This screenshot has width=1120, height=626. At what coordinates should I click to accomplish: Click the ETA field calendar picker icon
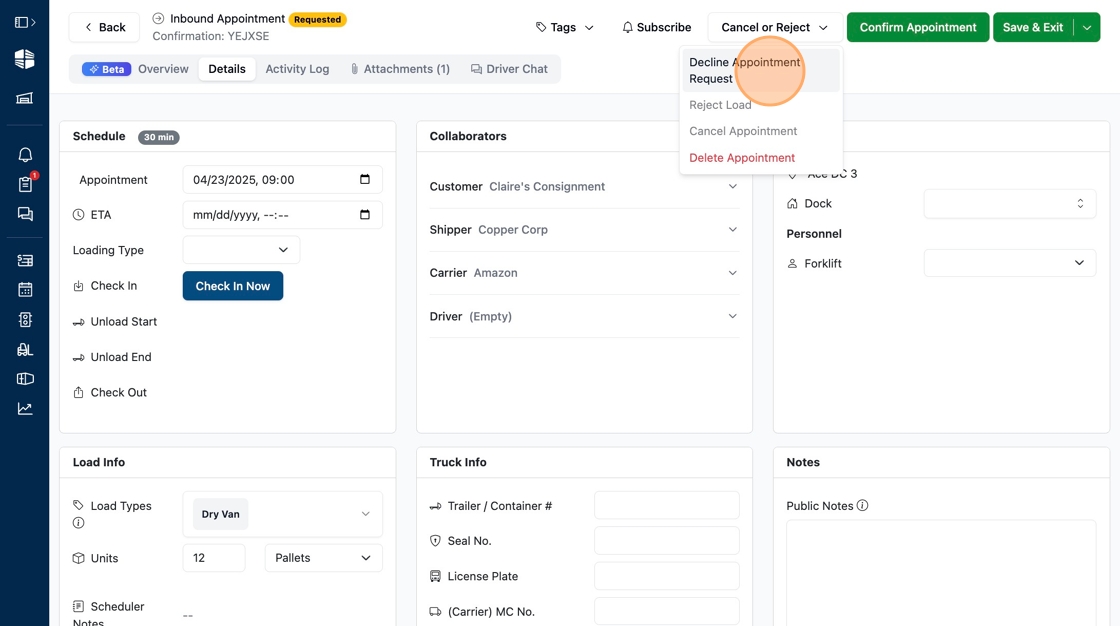[365, 214]
